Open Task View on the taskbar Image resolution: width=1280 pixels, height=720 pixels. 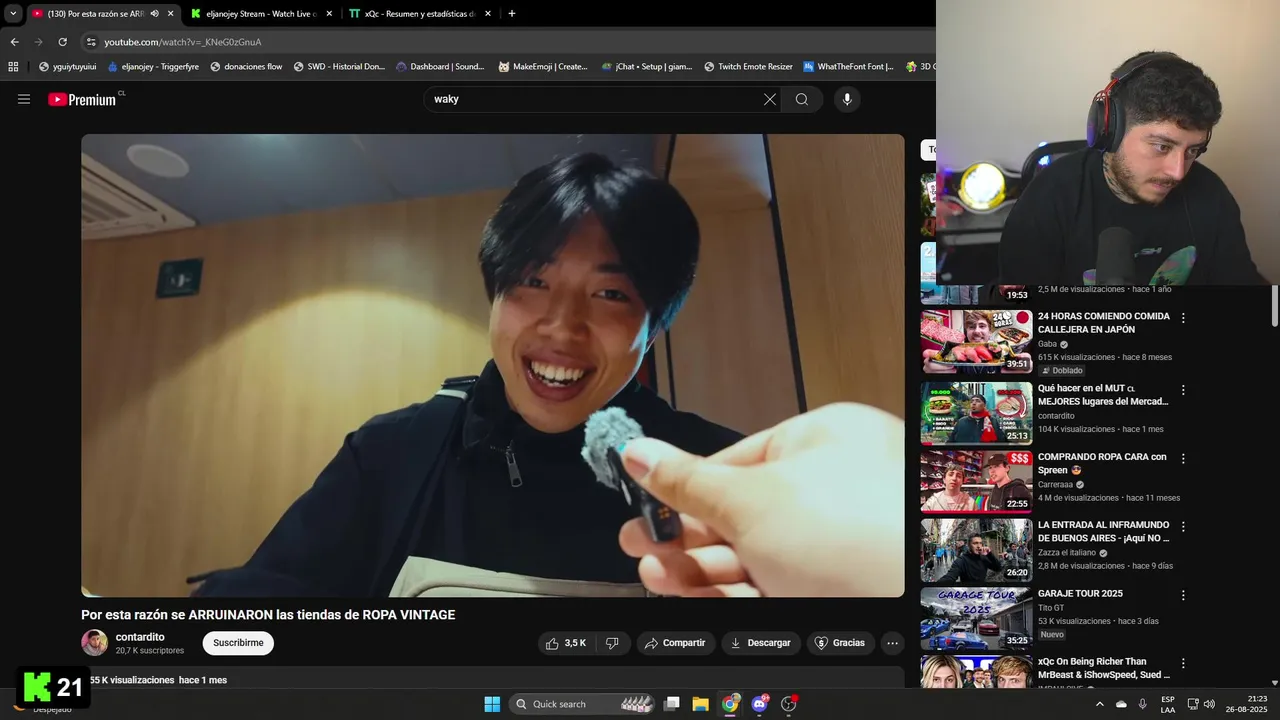(672, 704)
